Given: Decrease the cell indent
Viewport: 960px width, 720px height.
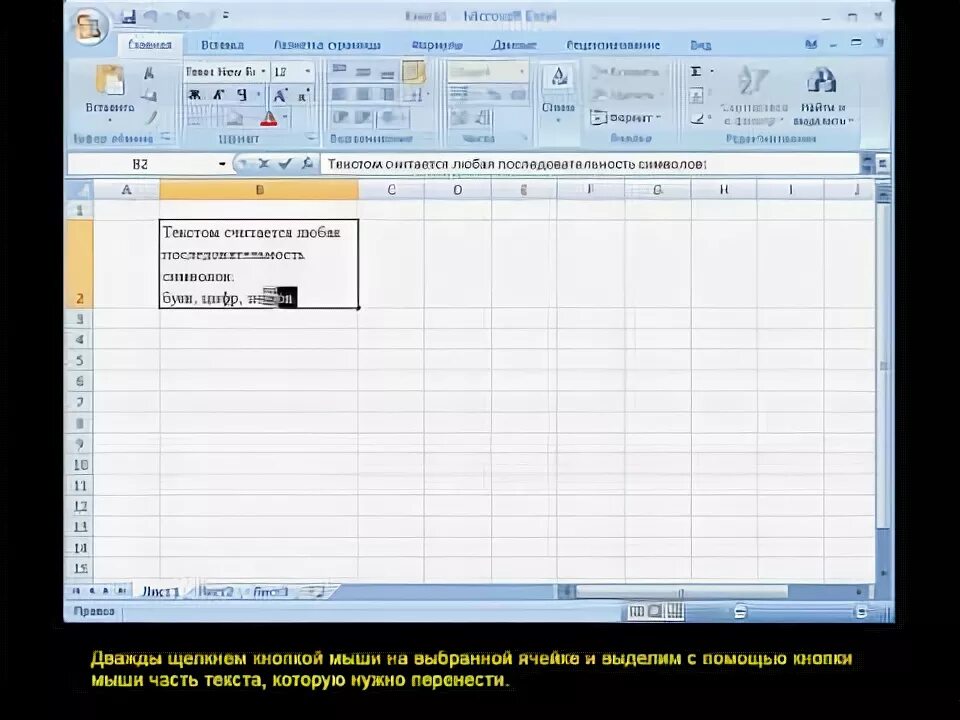Looking at the screenshot, I should click(340, 117).
